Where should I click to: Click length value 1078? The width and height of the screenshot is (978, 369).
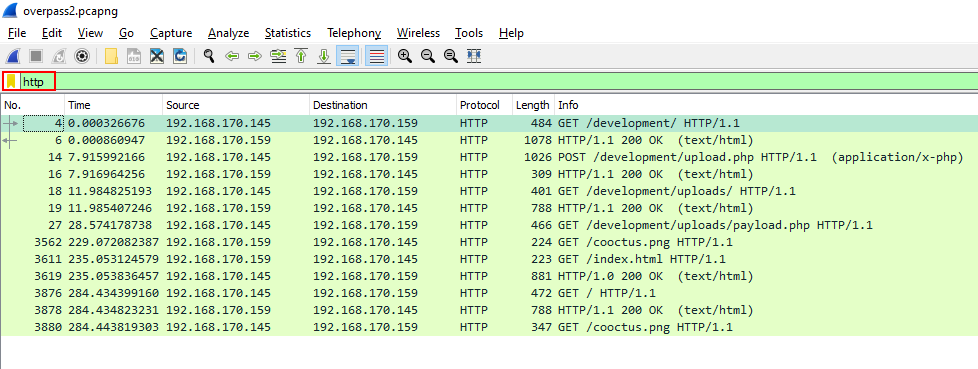tap(538, 140)
